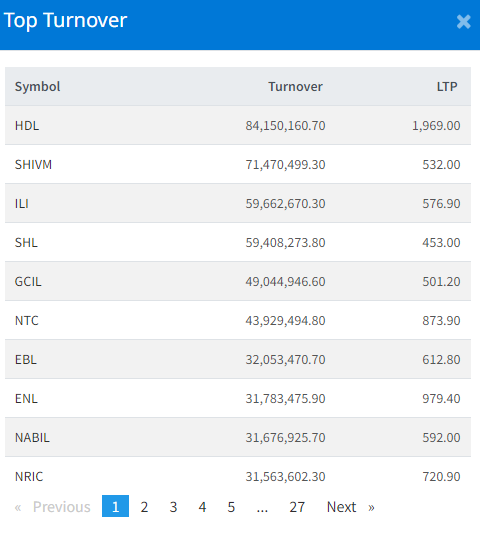This screenshot has height=537, width=480.
Task: Select the GCIL symbol
Action: tap(28, 282)
